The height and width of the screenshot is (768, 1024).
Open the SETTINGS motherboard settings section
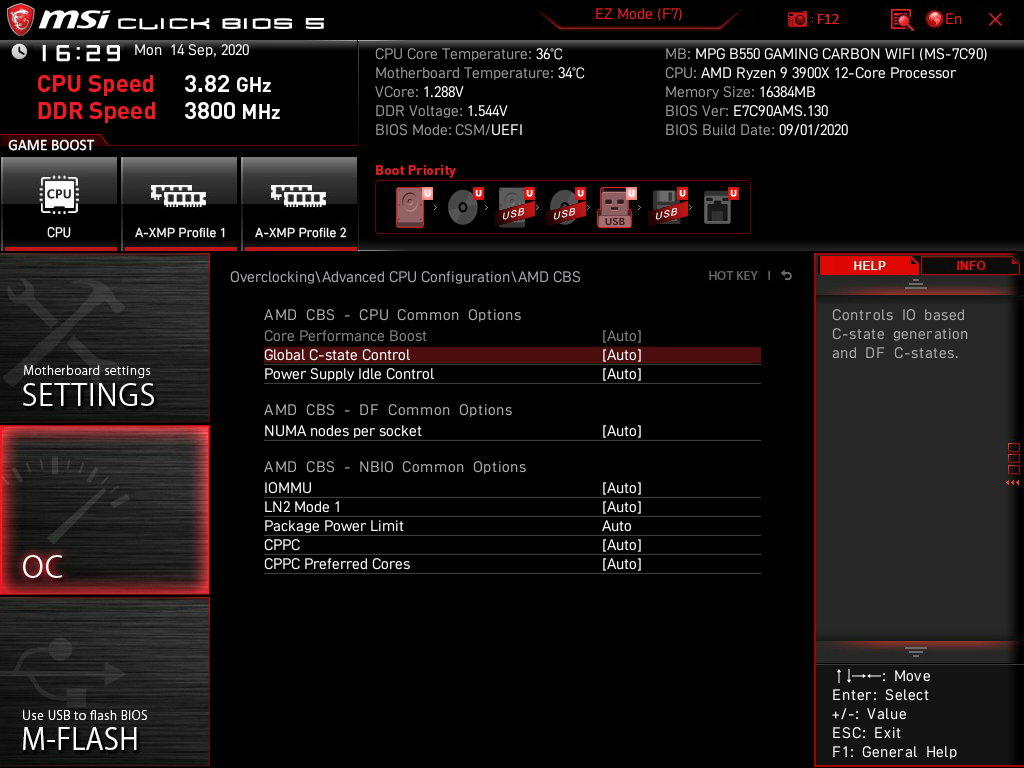[x=104, y=338]
